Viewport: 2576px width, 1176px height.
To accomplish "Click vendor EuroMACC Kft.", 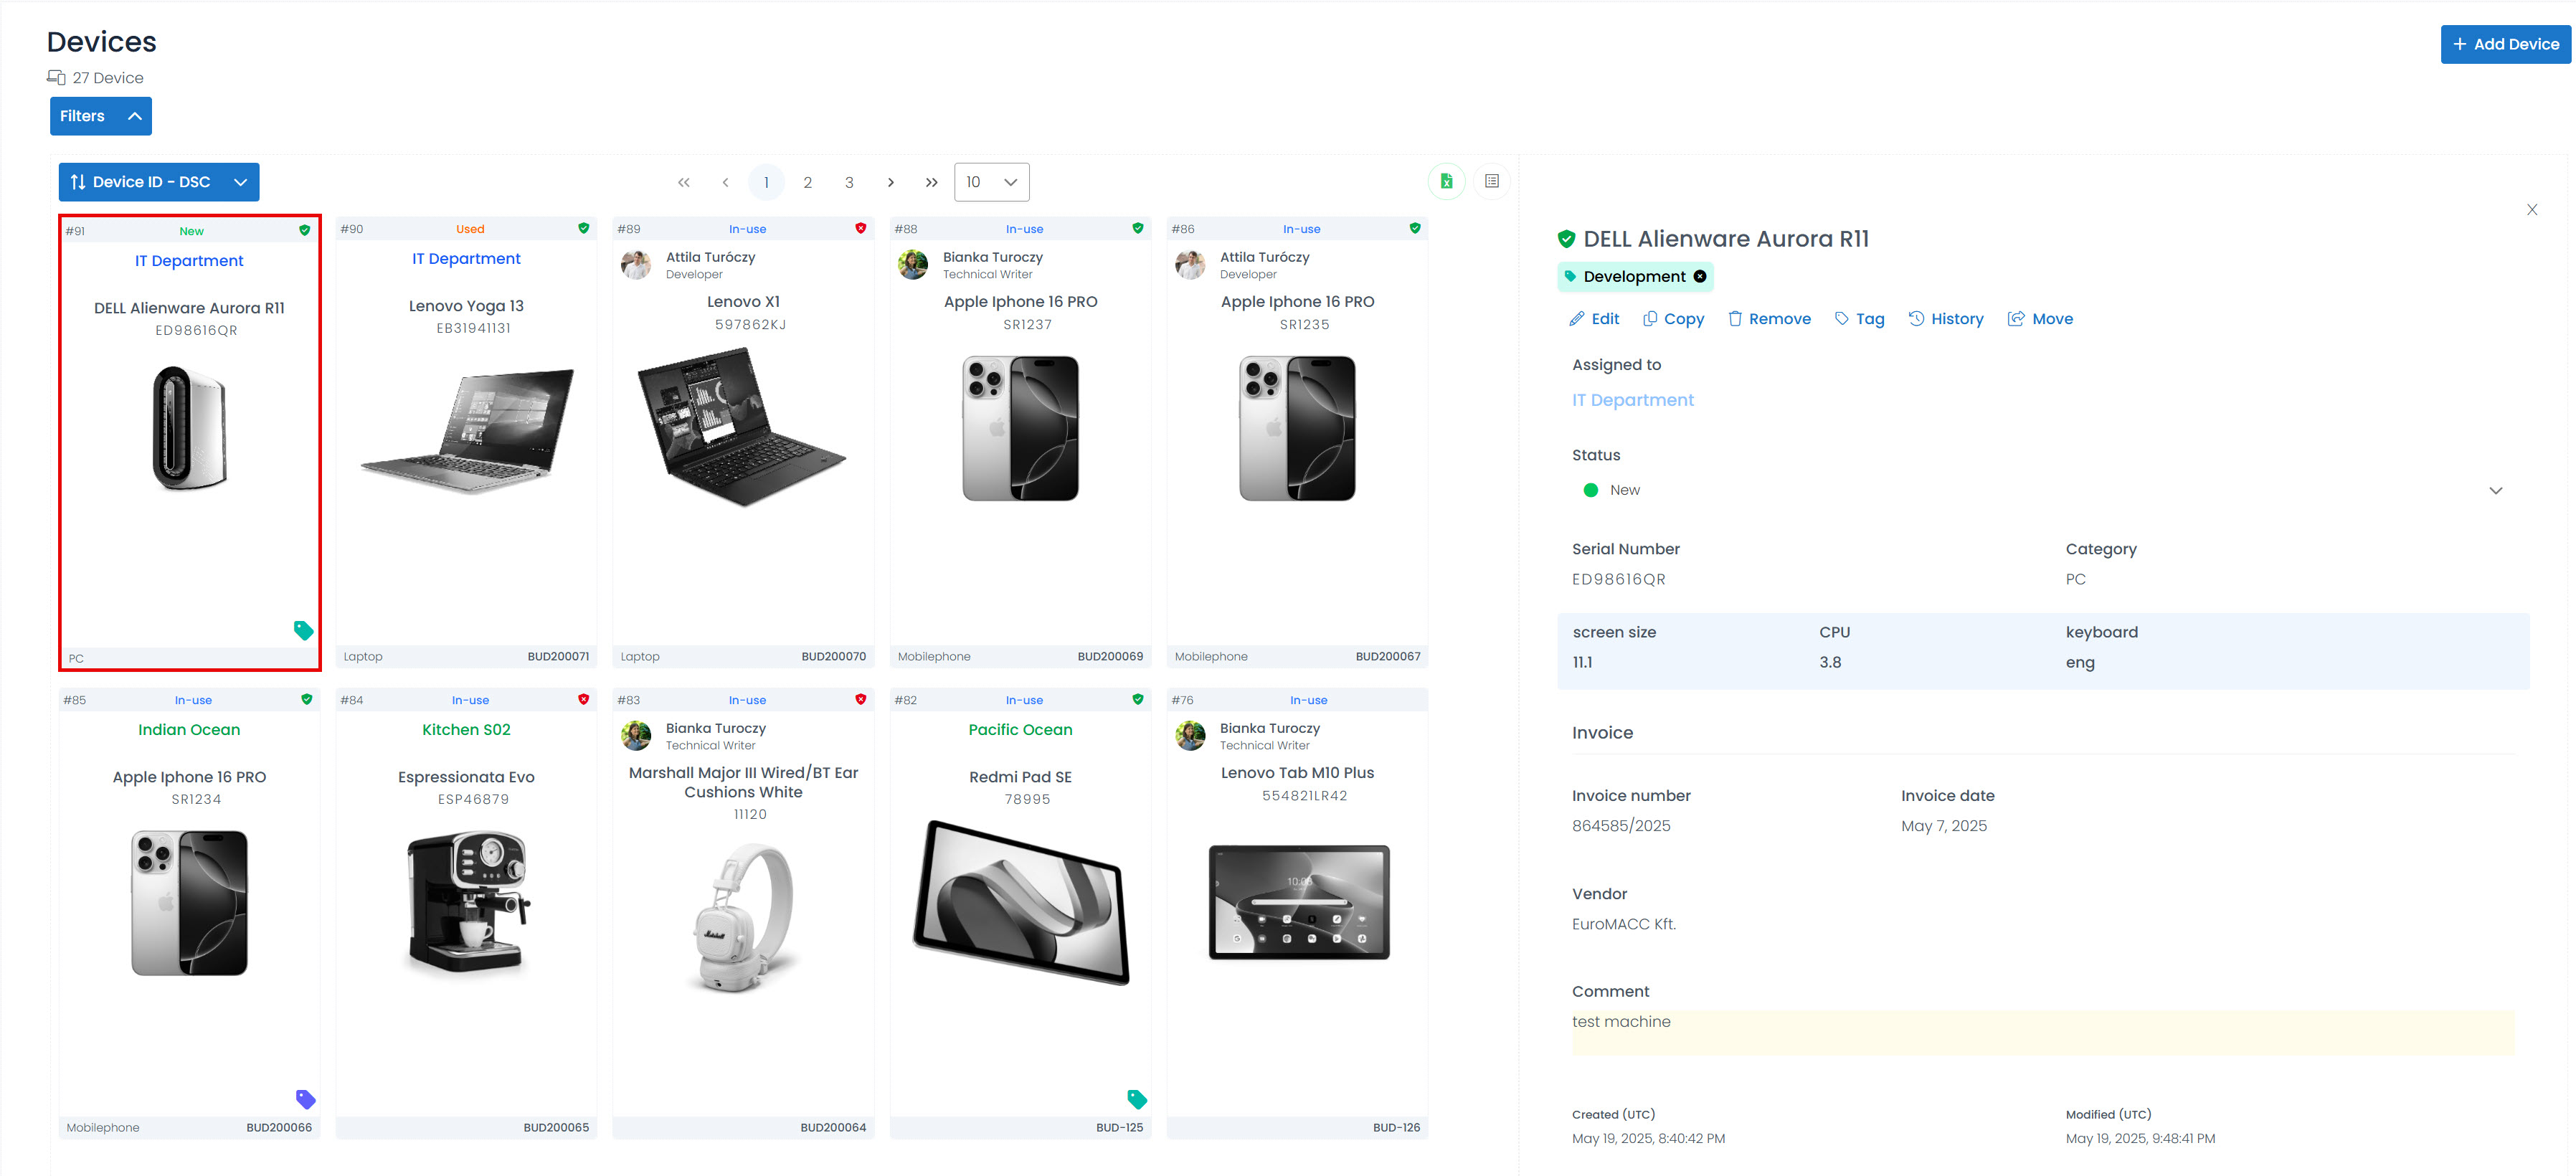I will tap(1624, 925).
